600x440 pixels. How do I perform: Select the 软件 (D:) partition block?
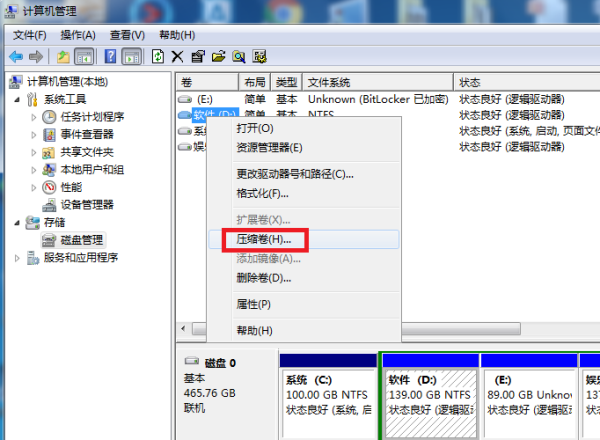(431, 395)
